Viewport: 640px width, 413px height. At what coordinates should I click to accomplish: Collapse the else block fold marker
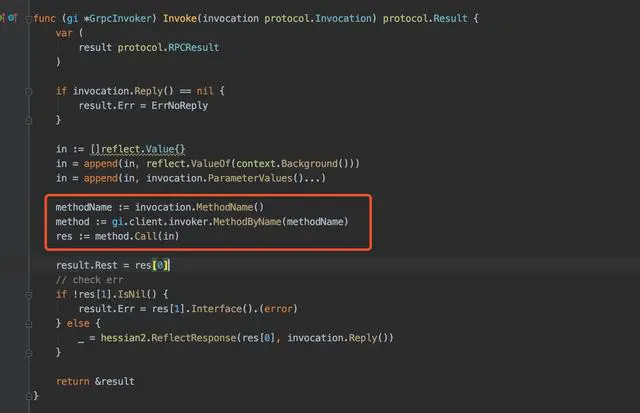click(x=29, y=324)
